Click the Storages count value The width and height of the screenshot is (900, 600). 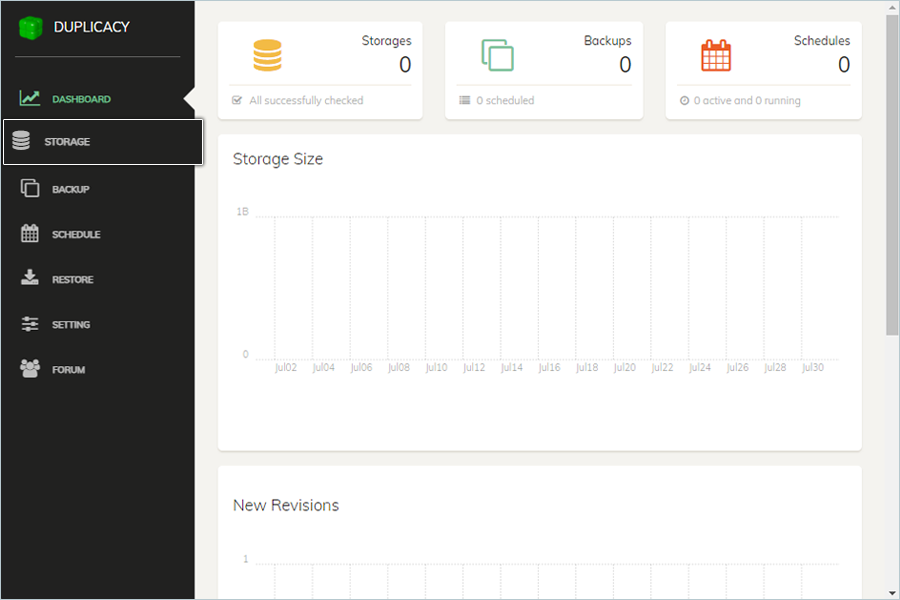point(405,64)
